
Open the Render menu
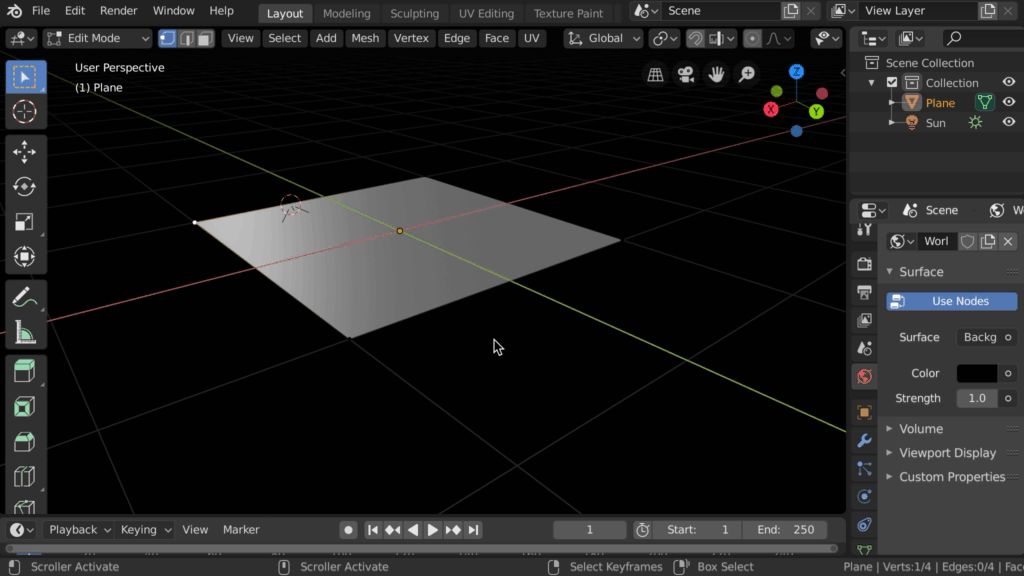(118, 11)
